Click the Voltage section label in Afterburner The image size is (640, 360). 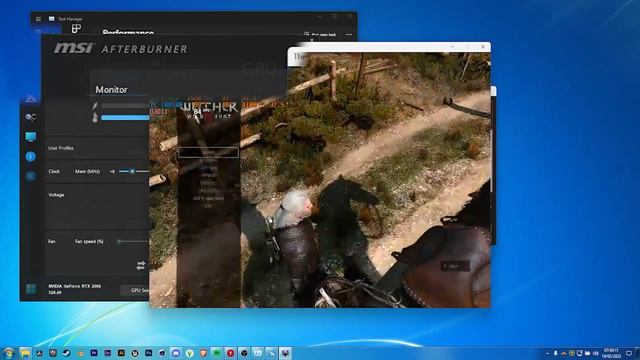tap(56, 195)
